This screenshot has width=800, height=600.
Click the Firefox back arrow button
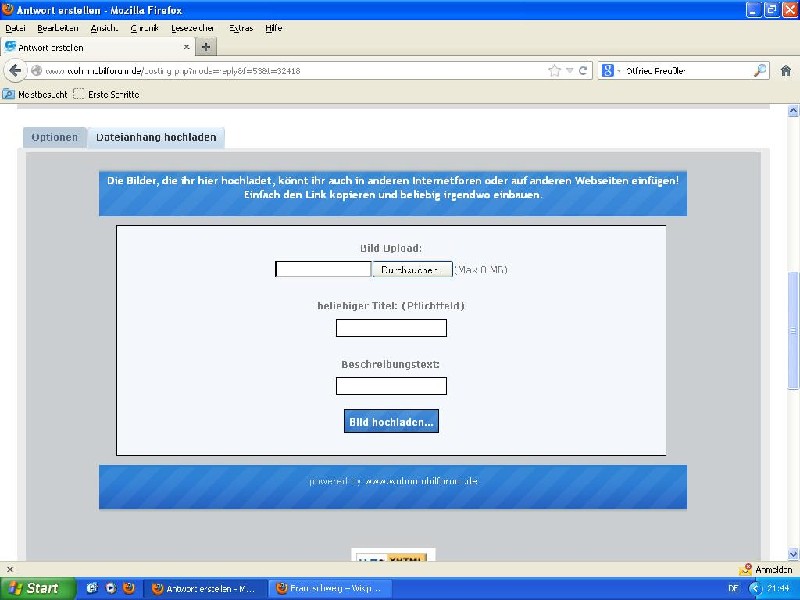(14, 71)
